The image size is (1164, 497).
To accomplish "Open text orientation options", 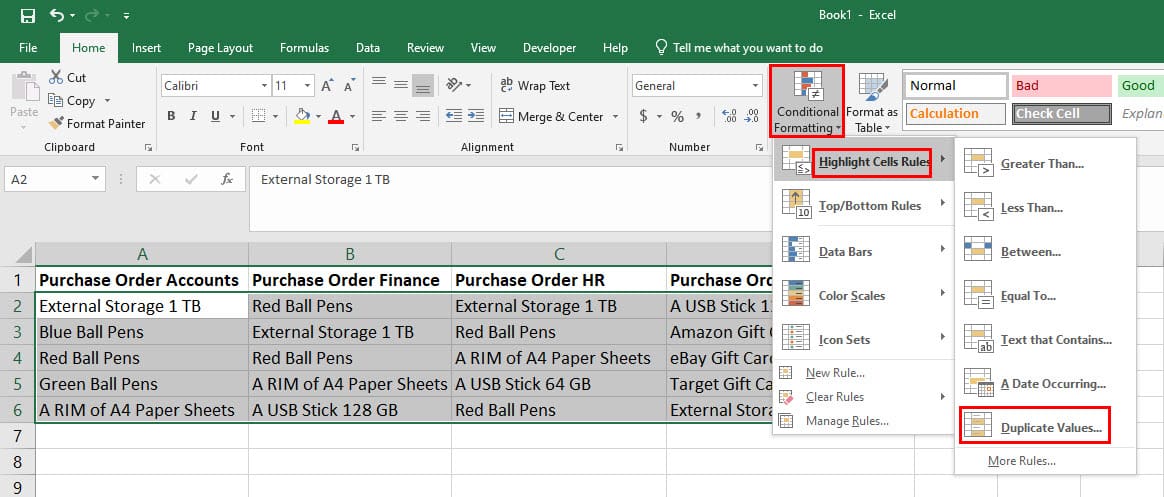I will [x=458, y=85].
